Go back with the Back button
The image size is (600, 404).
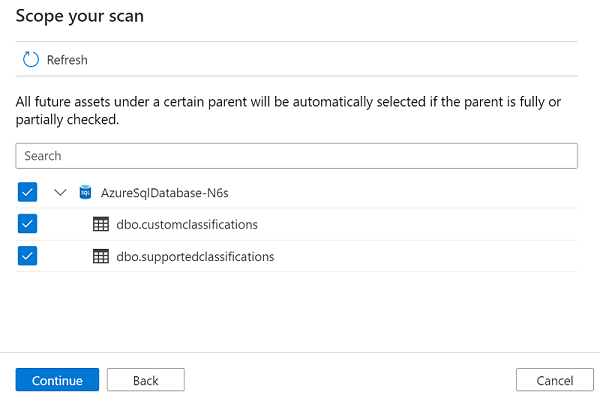click(x=146, y=380)
